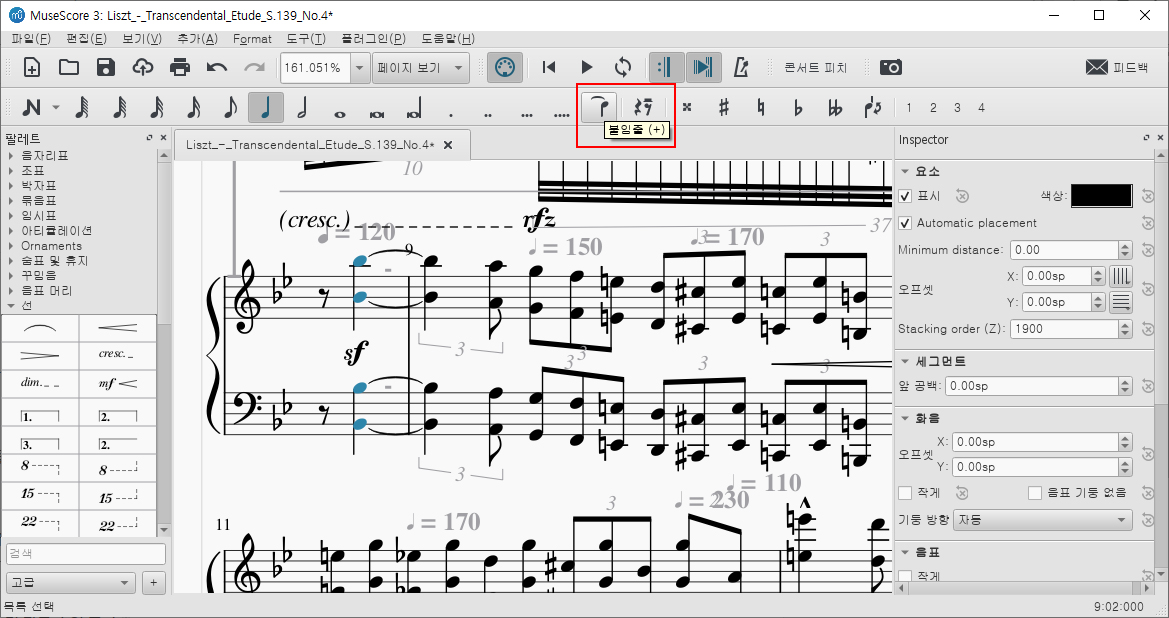The width and height of the screenshot is (1169, 618).
Task: Open the 고급 workspace dropdown
Action: [71, 582]
